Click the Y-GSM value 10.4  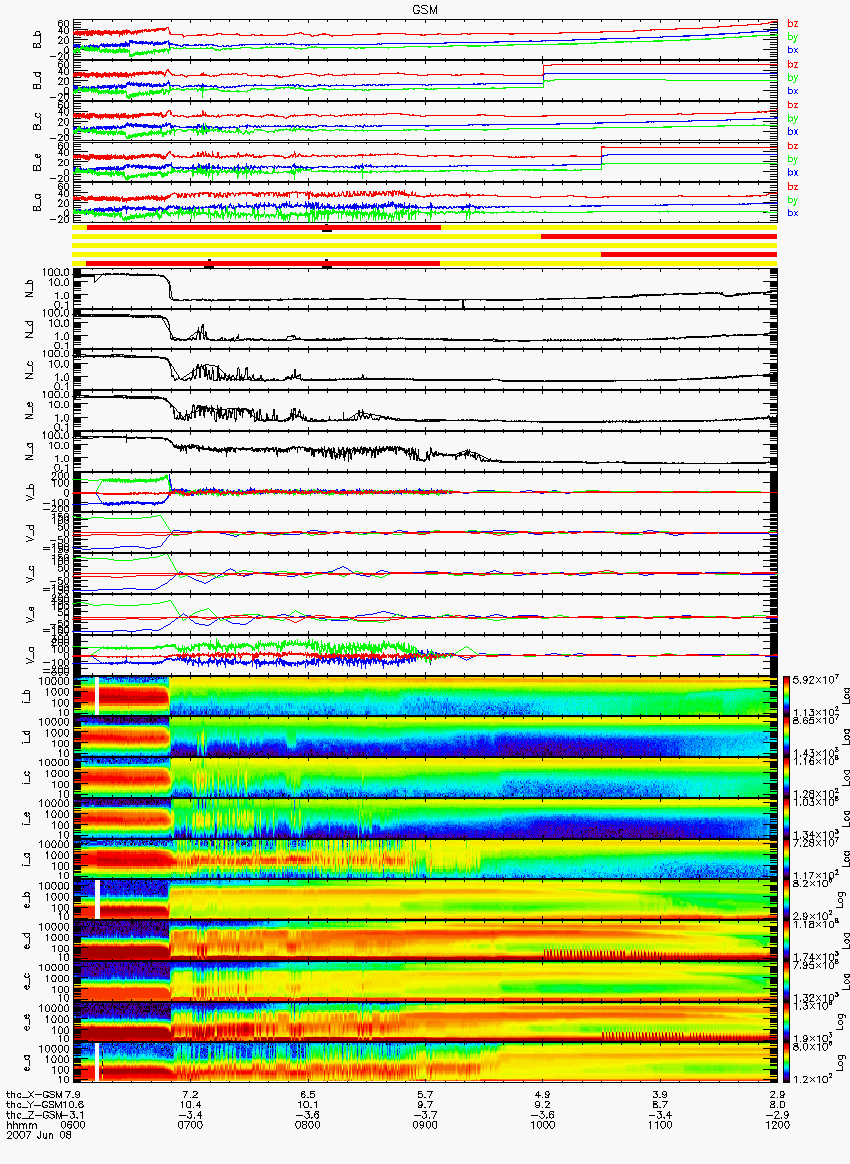[x=191, y=1105]
